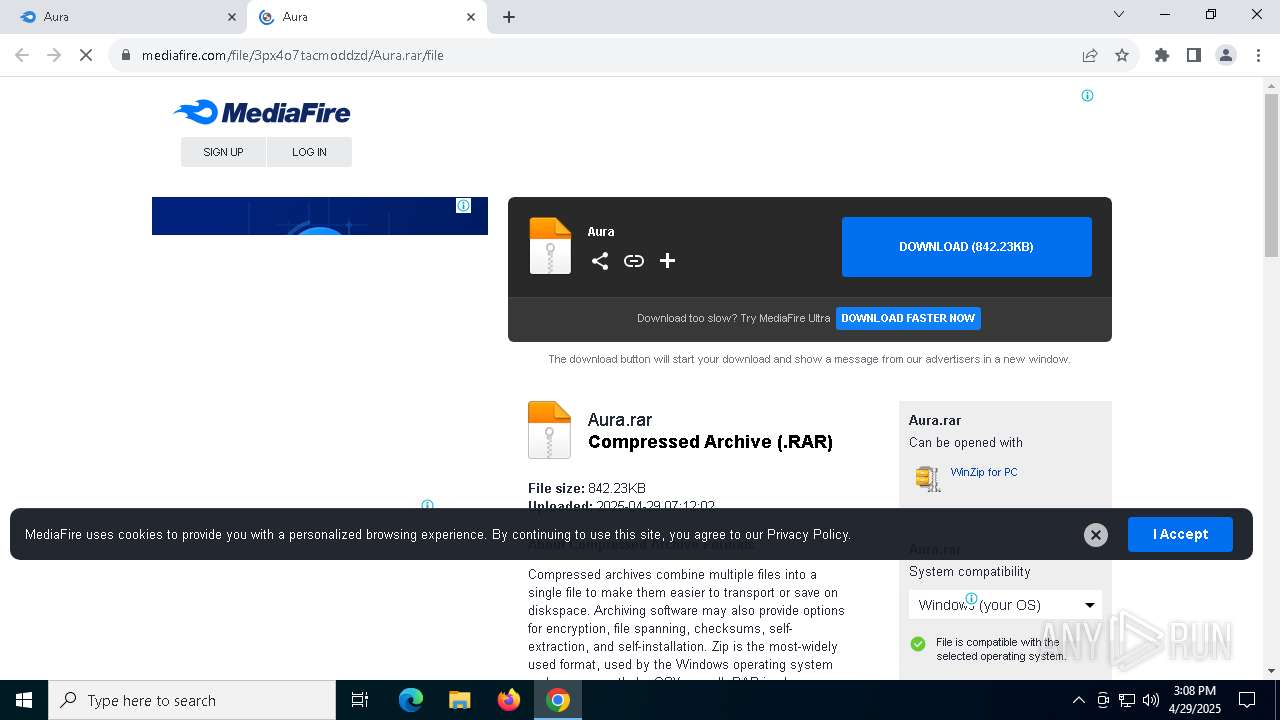Image resolution: width=1280 pixels, height=720 pixels.
Task: Click DOWNLOAD FASTER NOW button
Action: tap(908, 318)
